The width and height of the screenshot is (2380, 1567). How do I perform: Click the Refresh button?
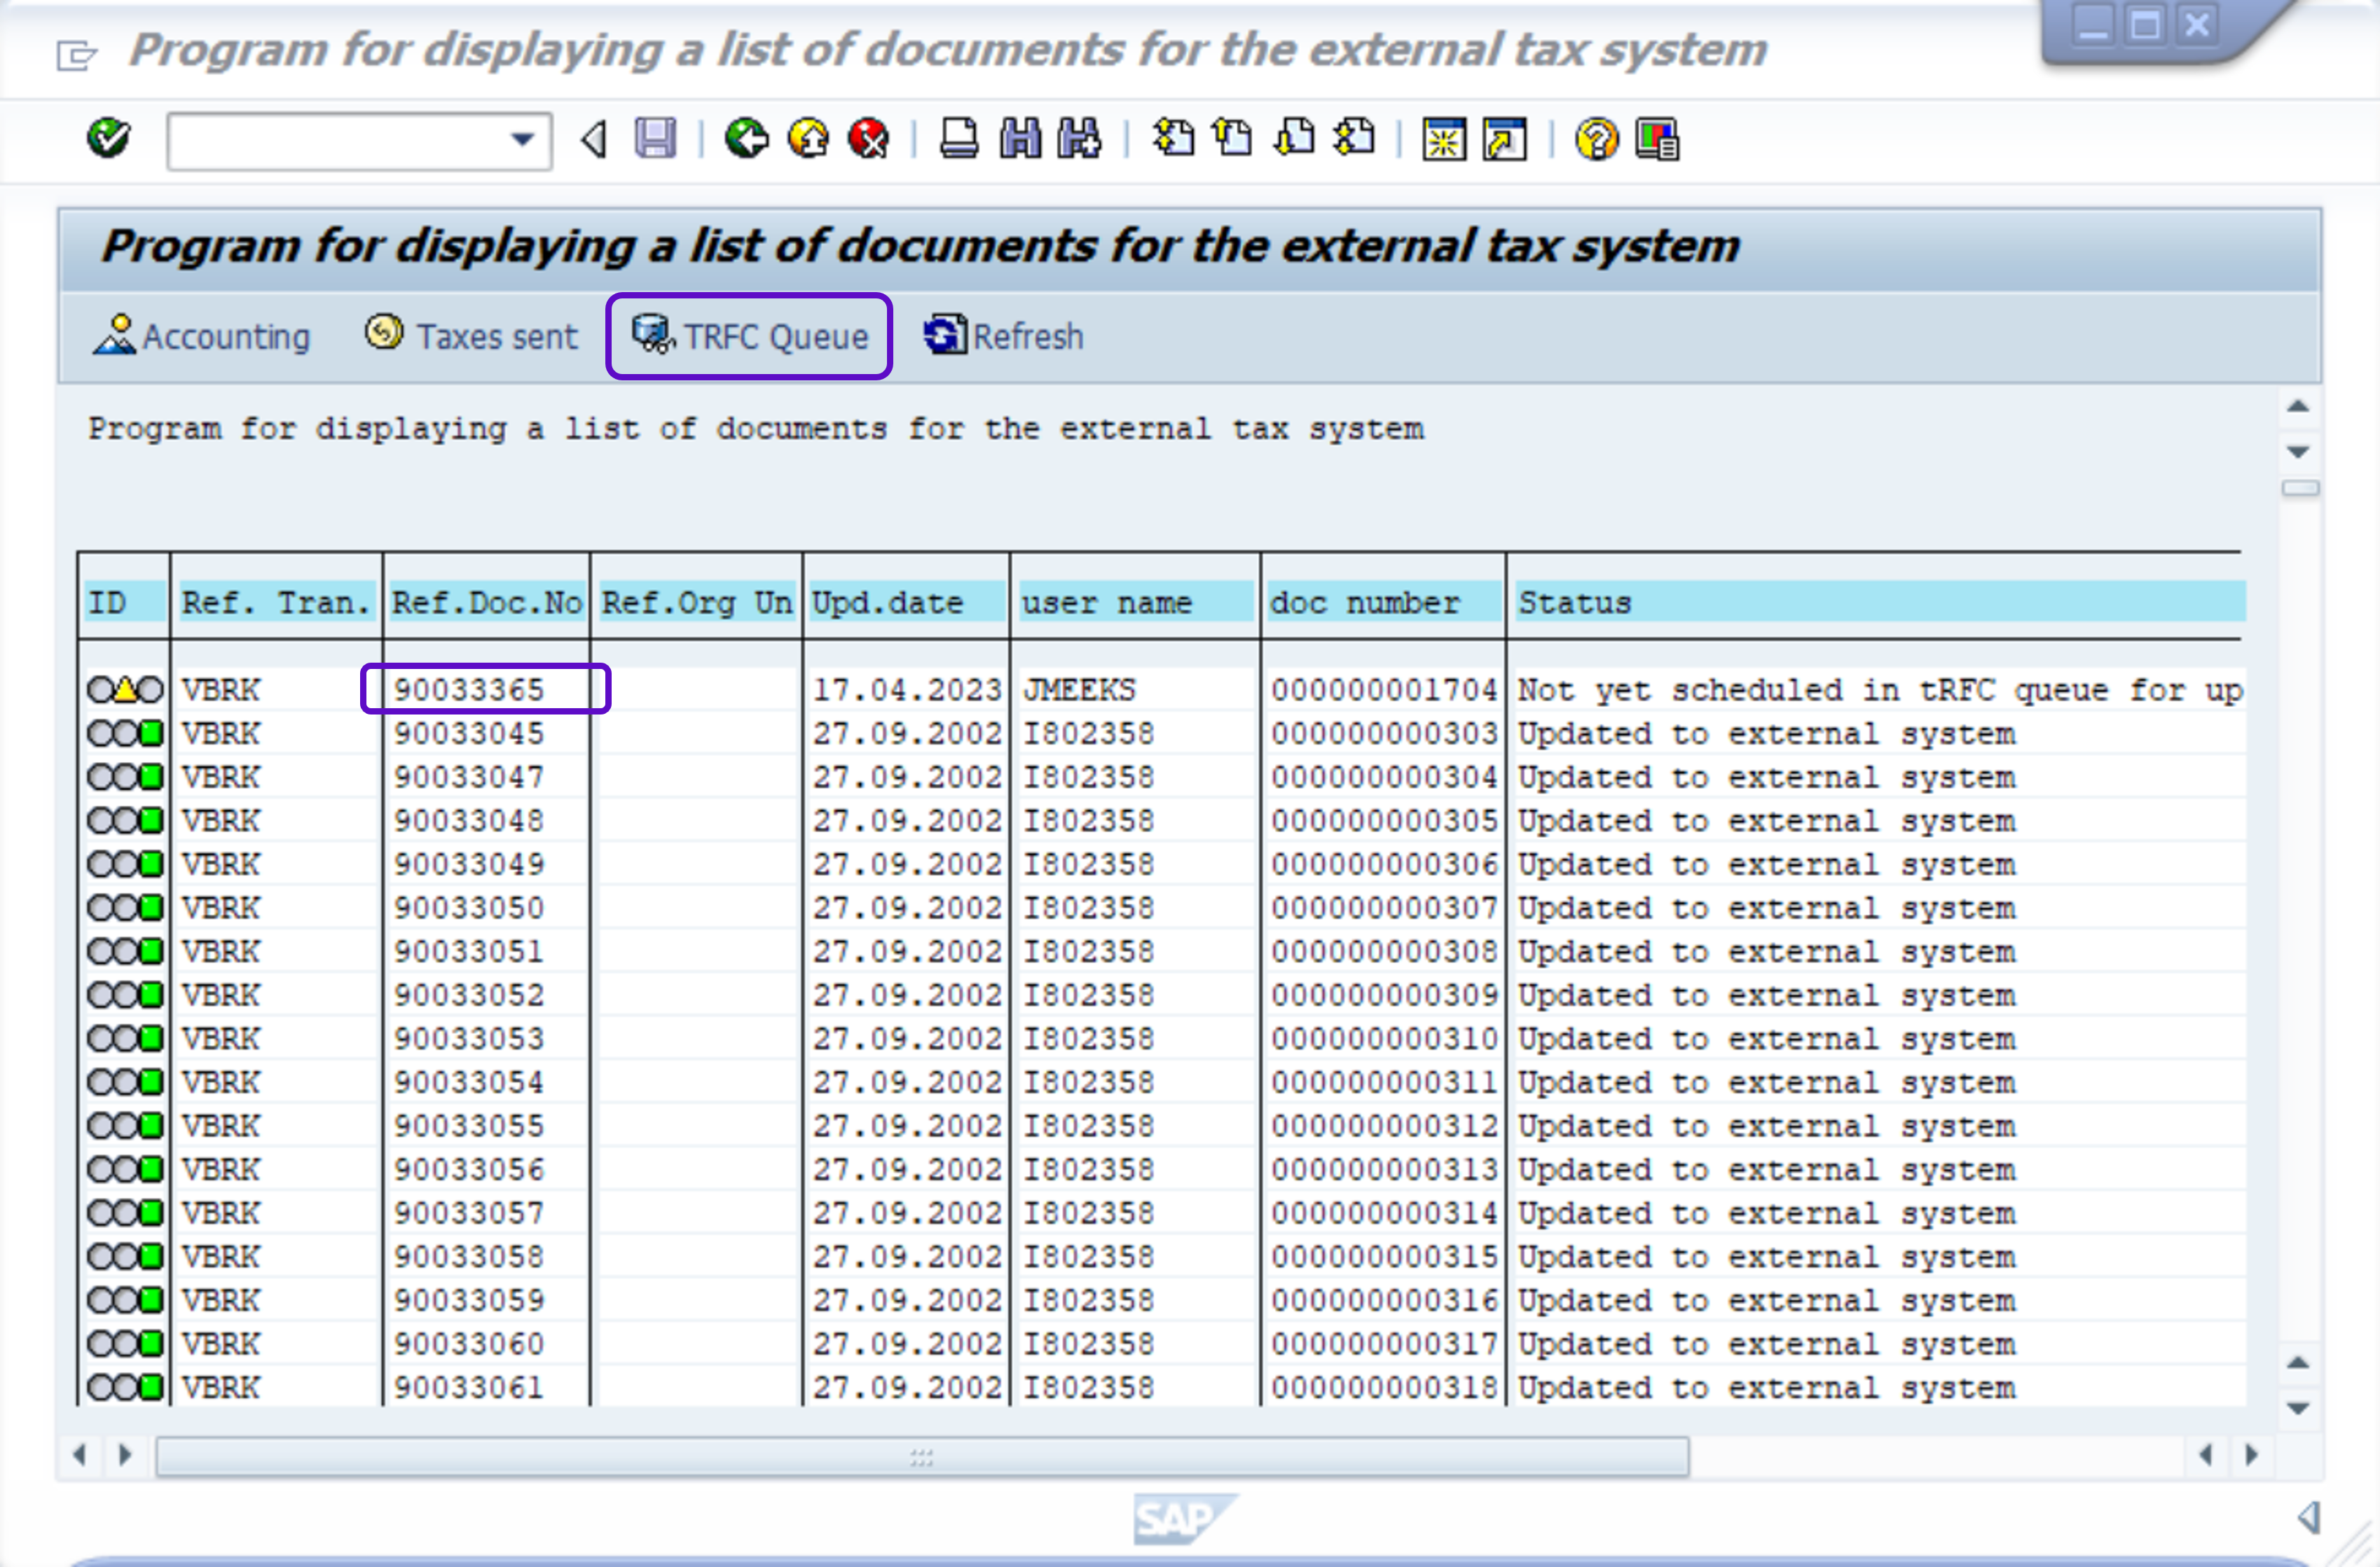(x=1003, y=336)
